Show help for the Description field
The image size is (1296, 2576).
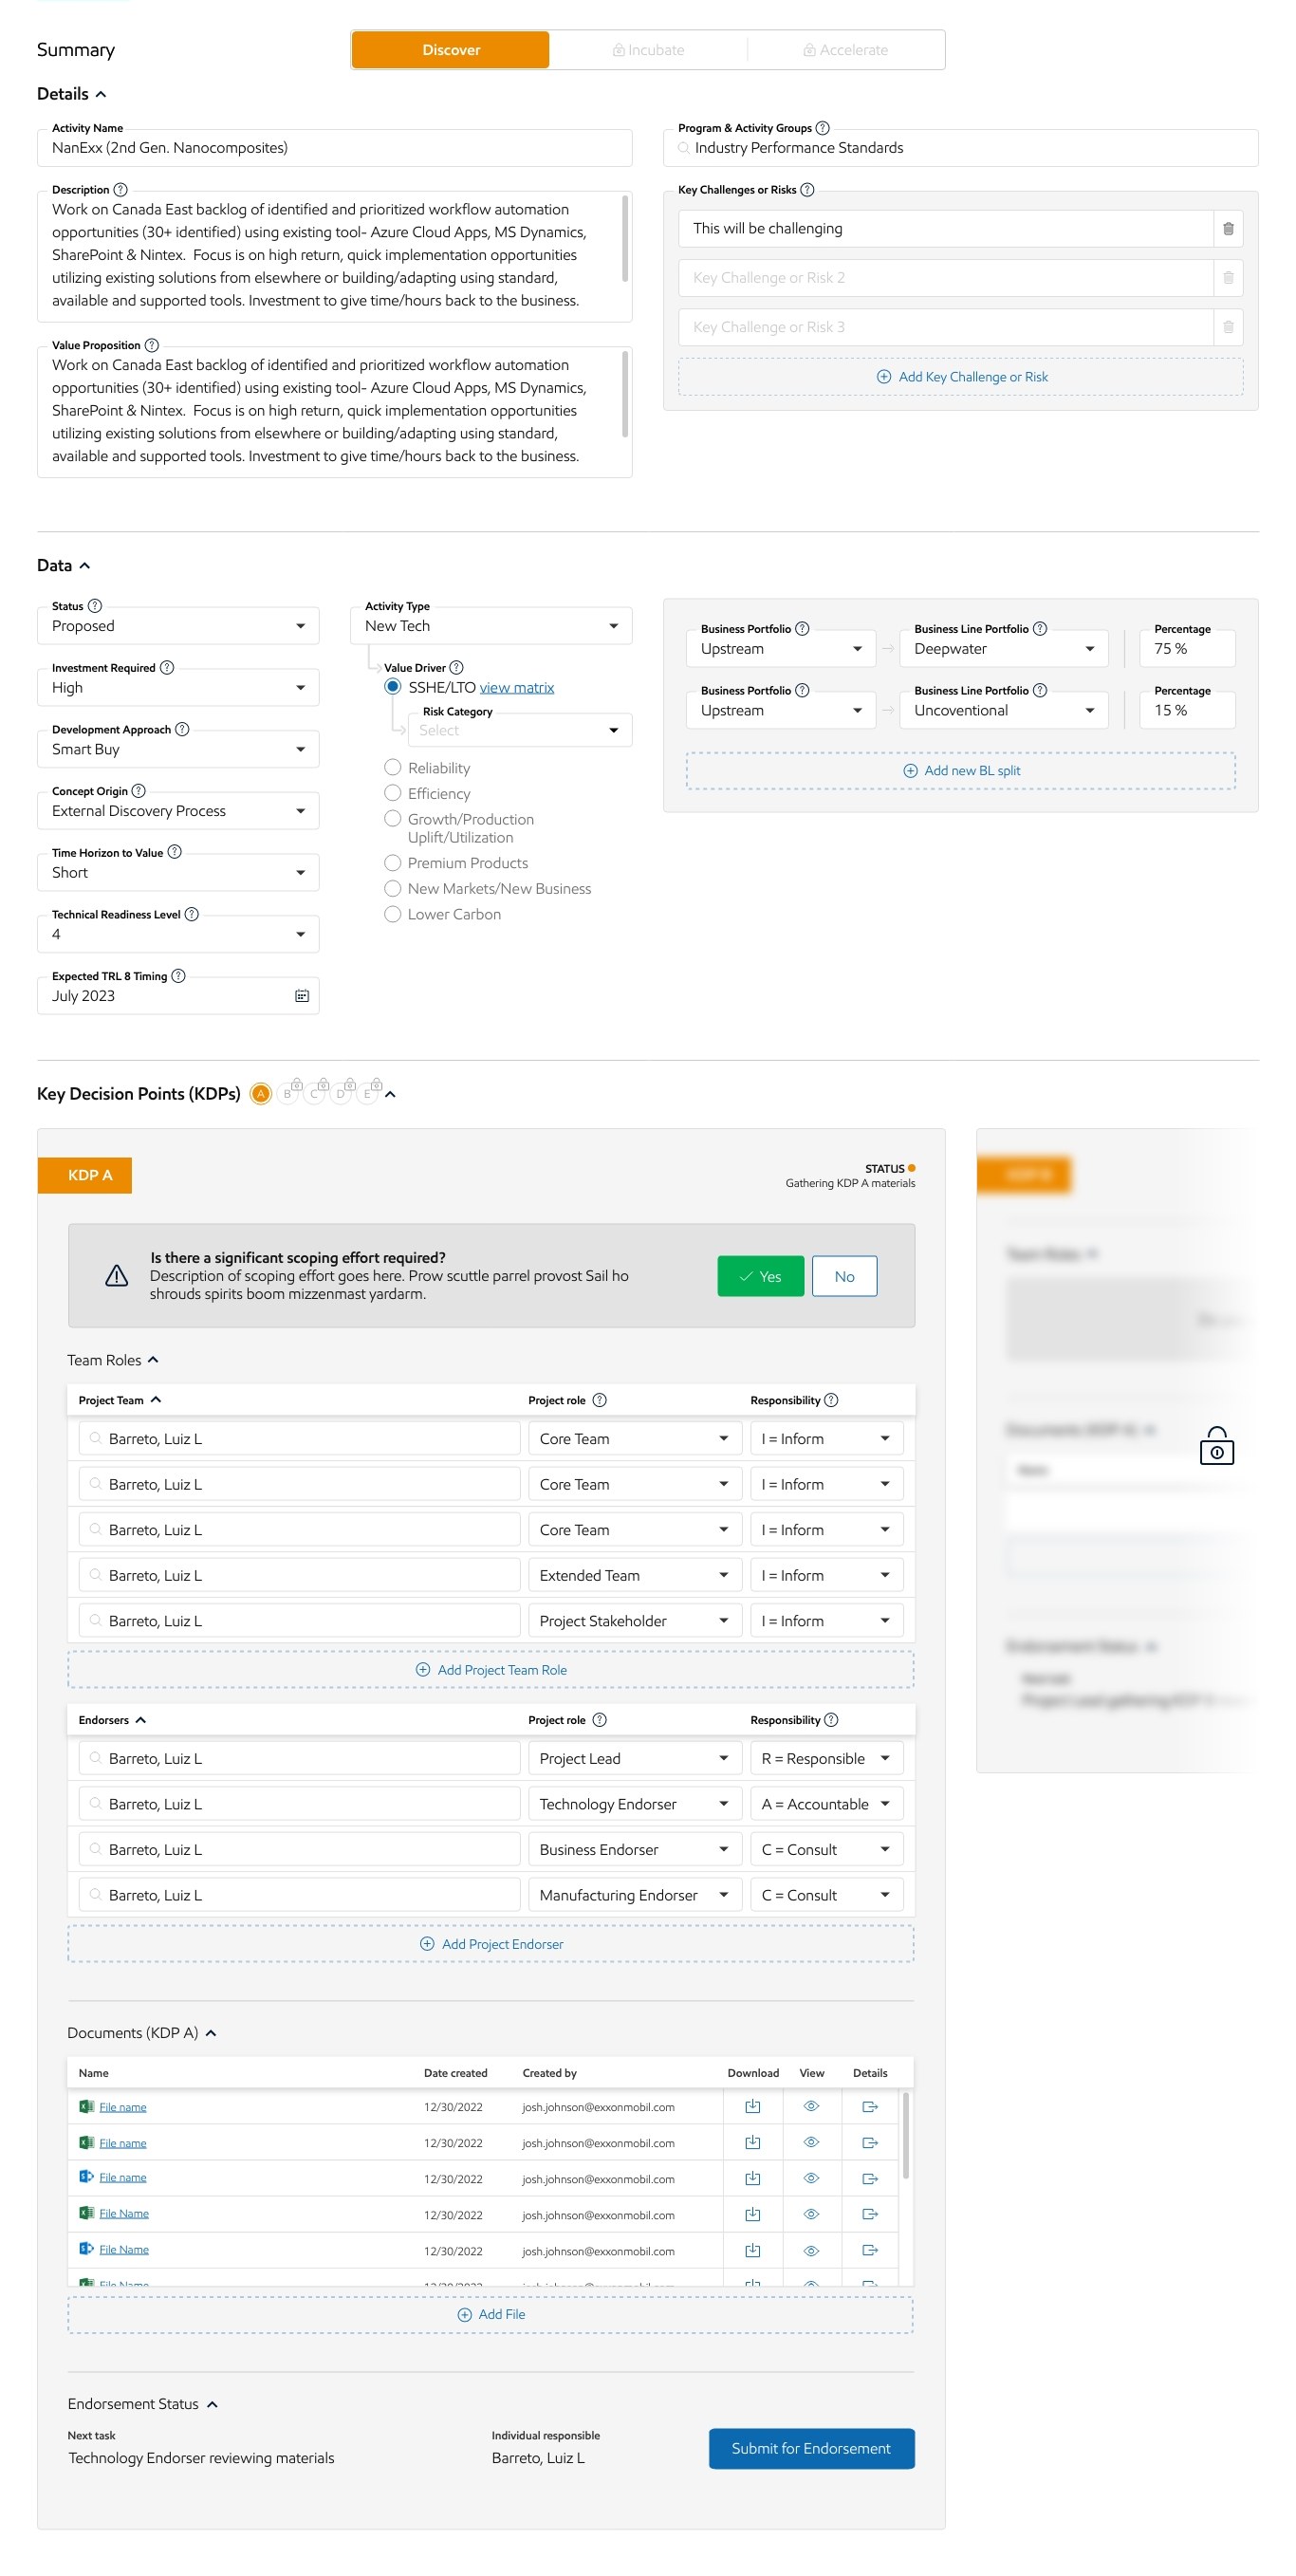120,190
